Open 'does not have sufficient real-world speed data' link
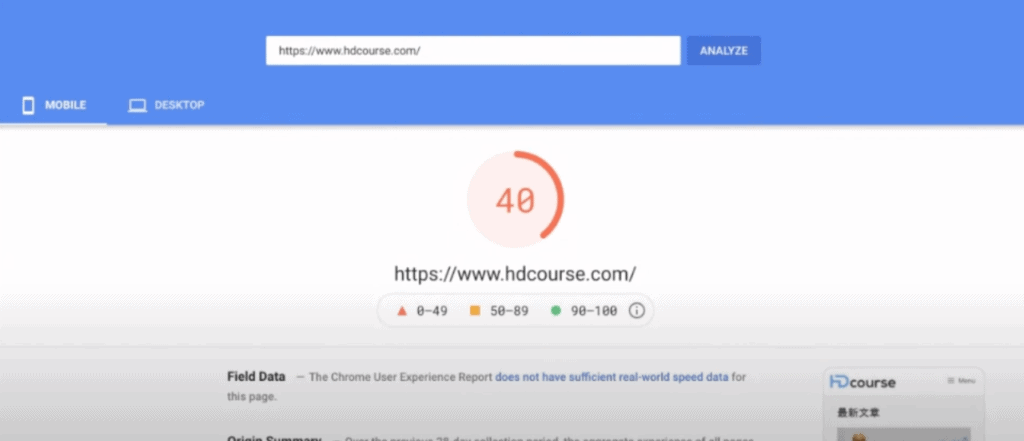The image size is (1024, 441). click(x=611, y=377)
